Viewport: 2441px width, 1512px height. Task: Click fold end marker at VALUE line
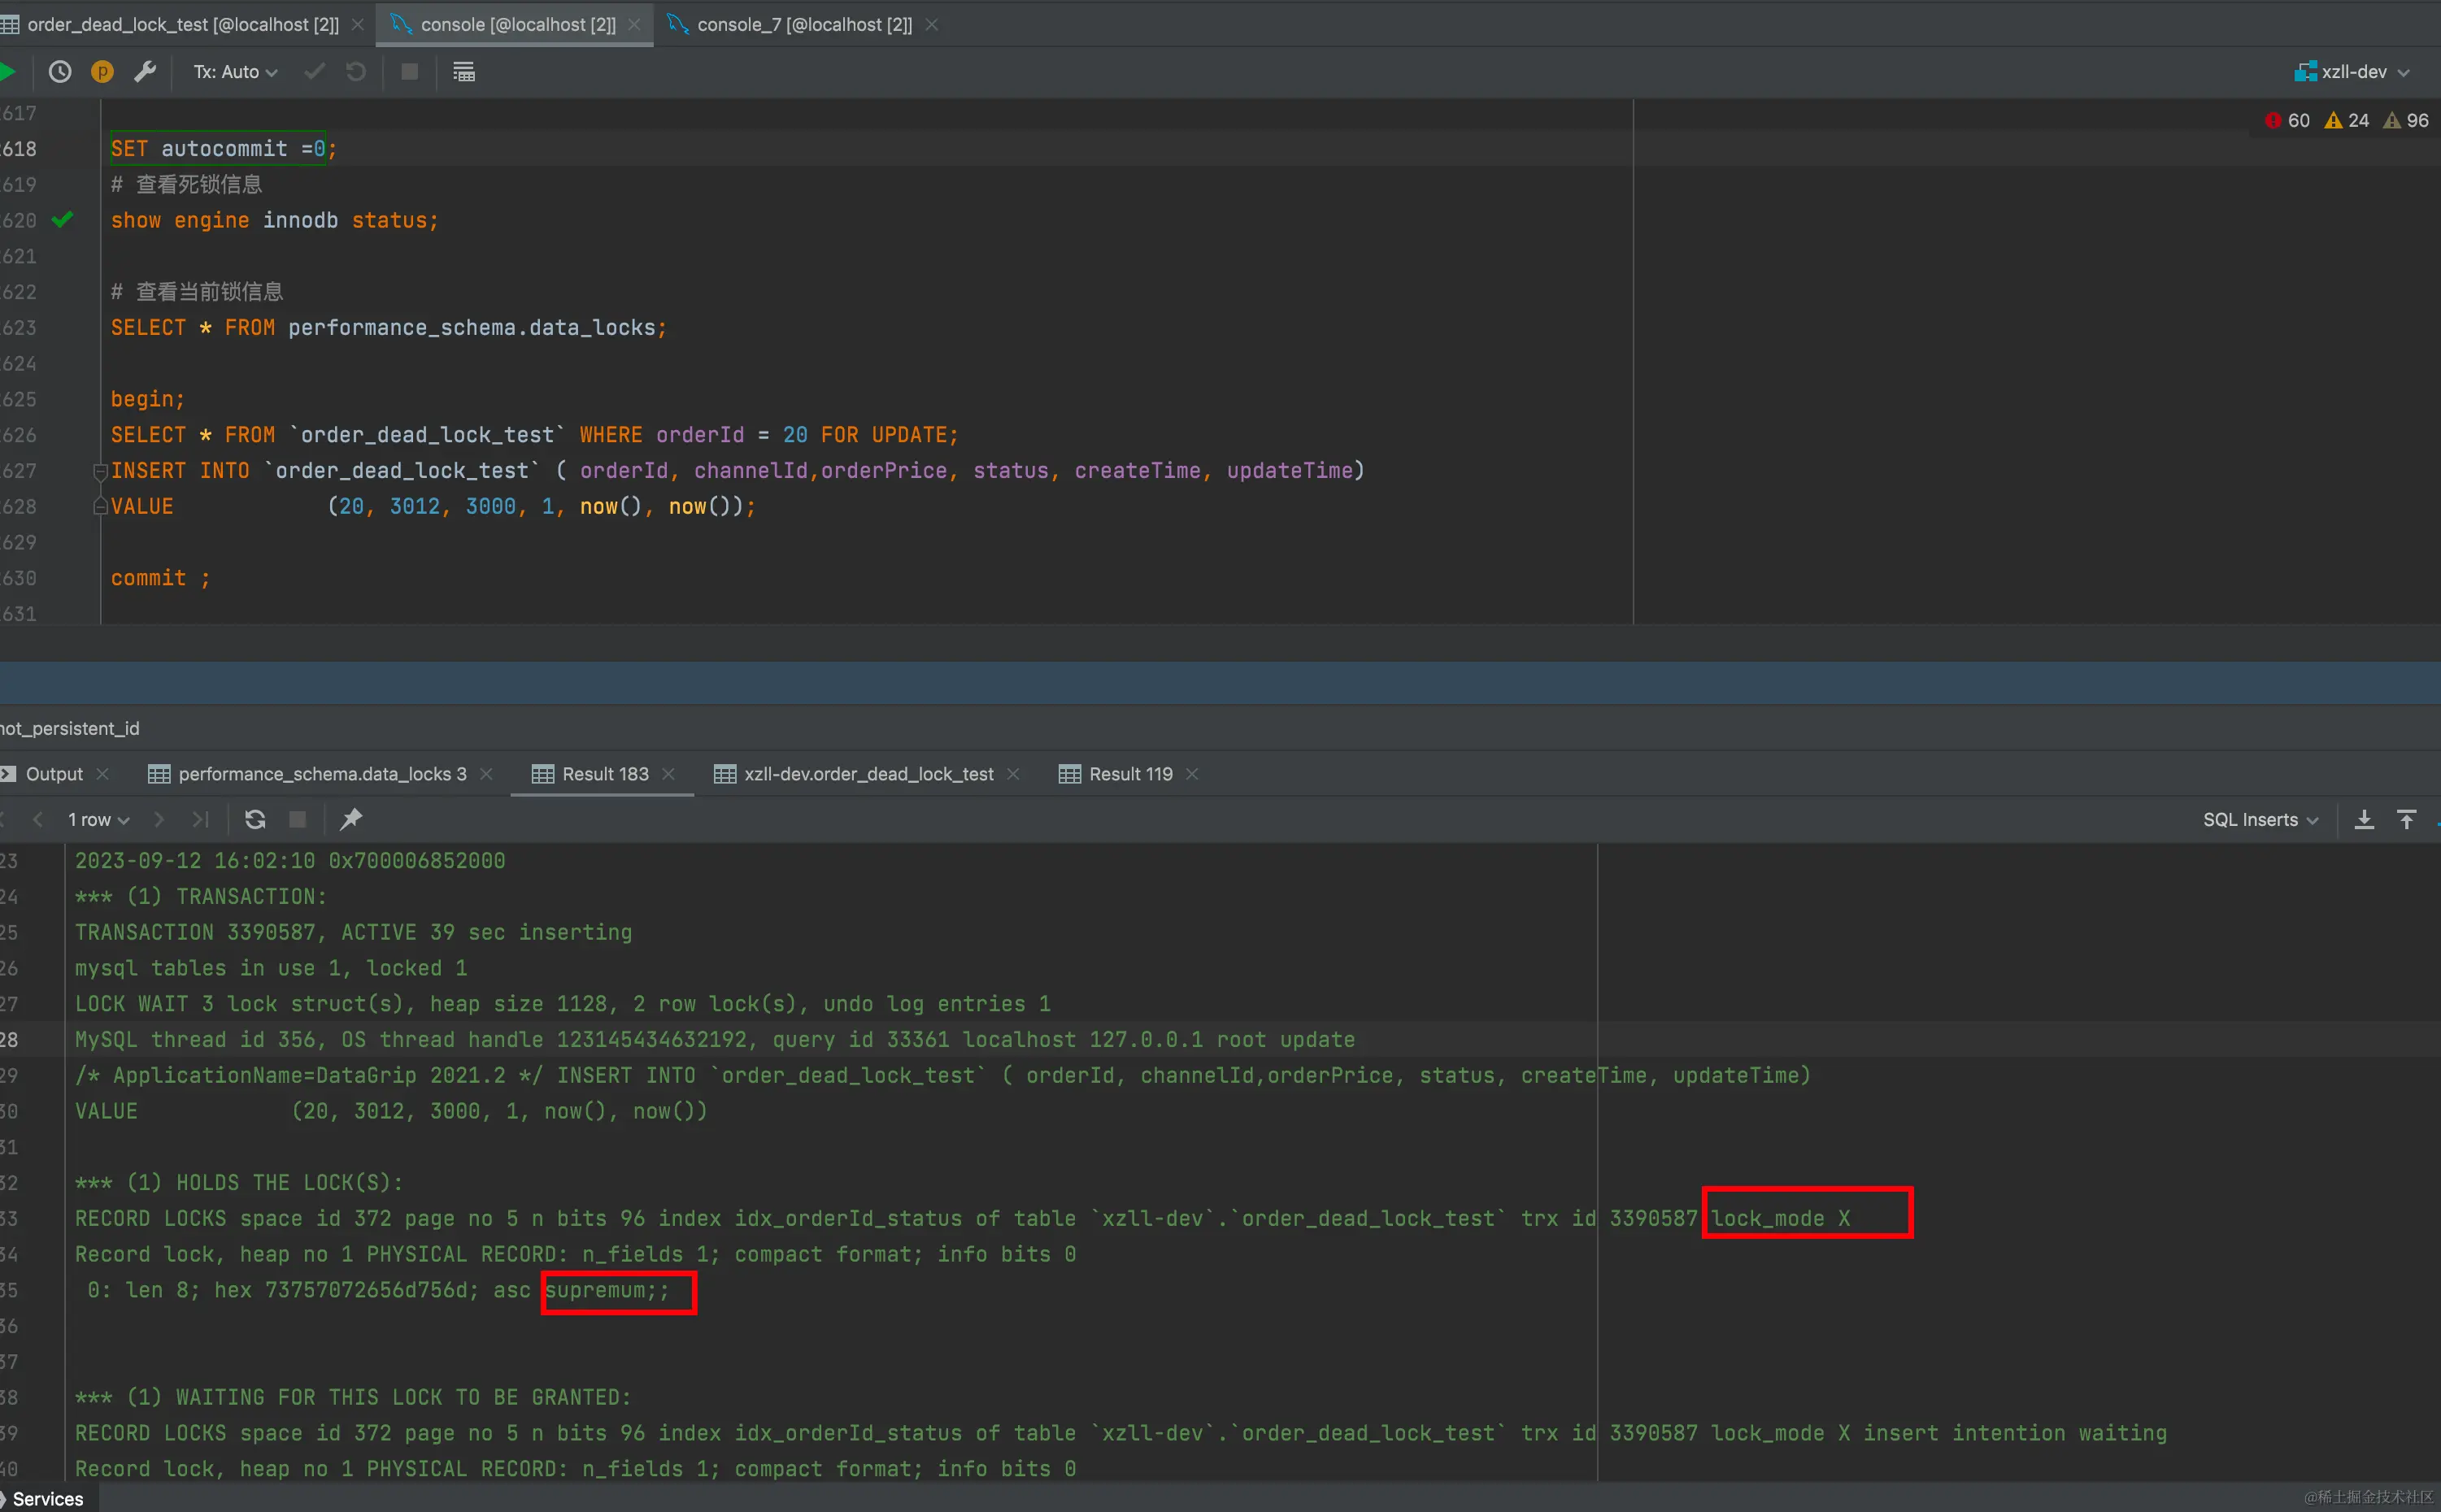point(100,506)
